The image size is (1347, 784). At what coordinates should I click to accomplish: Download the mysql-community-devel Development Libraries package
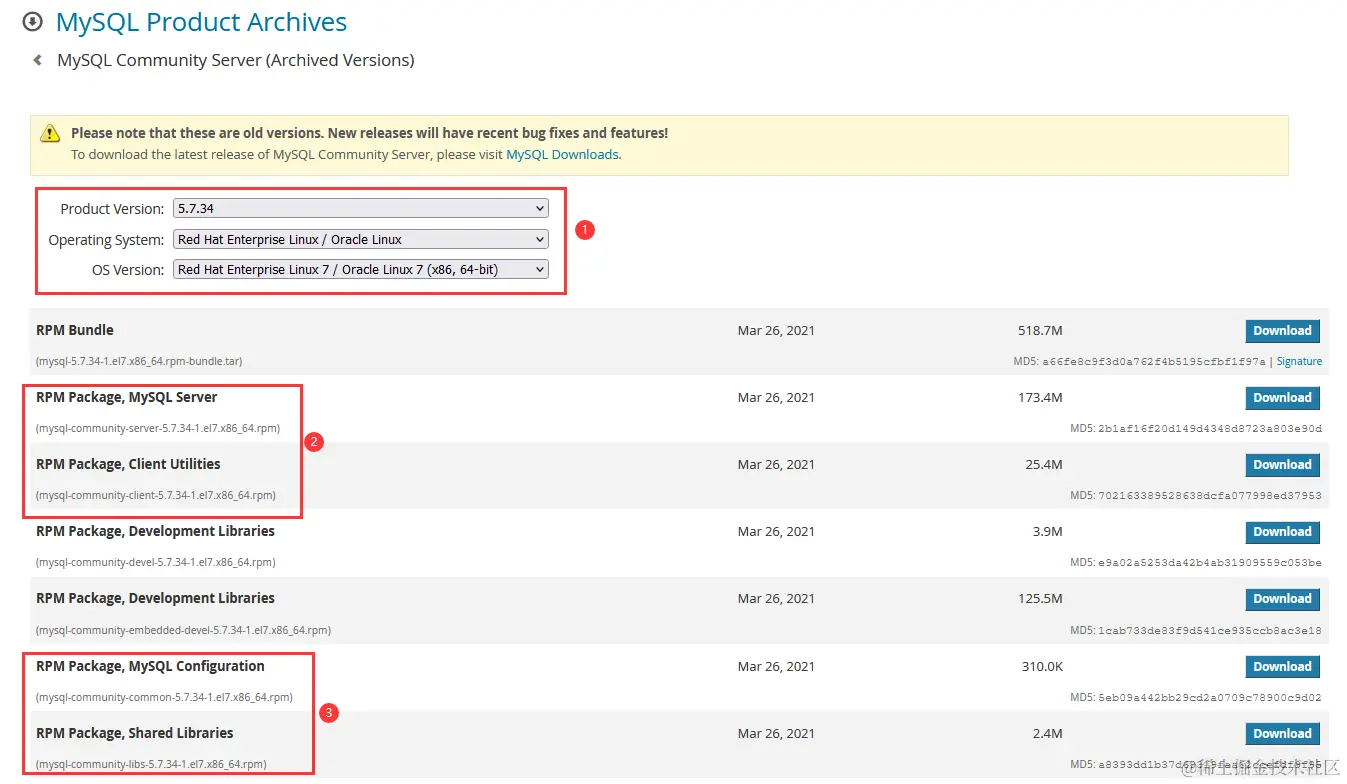click(x=1282, y=532)
